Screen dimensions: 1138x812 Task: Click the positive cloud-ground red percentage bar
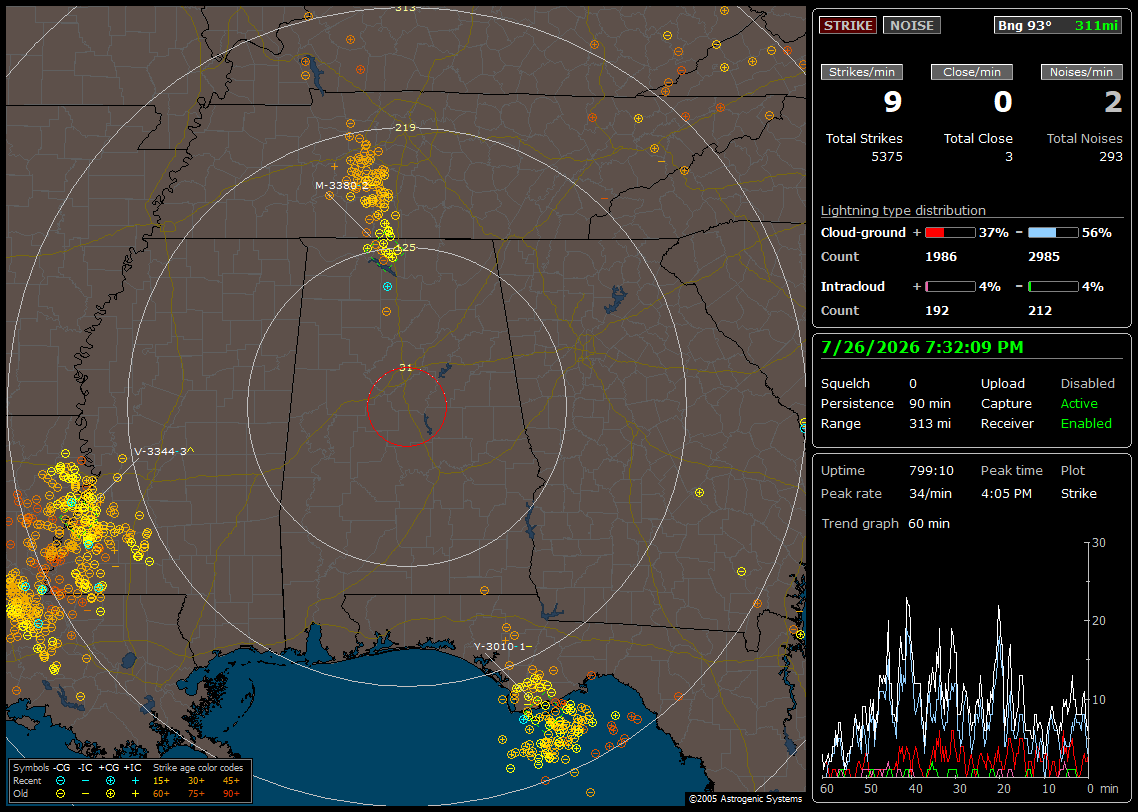[x=950, y=233]
